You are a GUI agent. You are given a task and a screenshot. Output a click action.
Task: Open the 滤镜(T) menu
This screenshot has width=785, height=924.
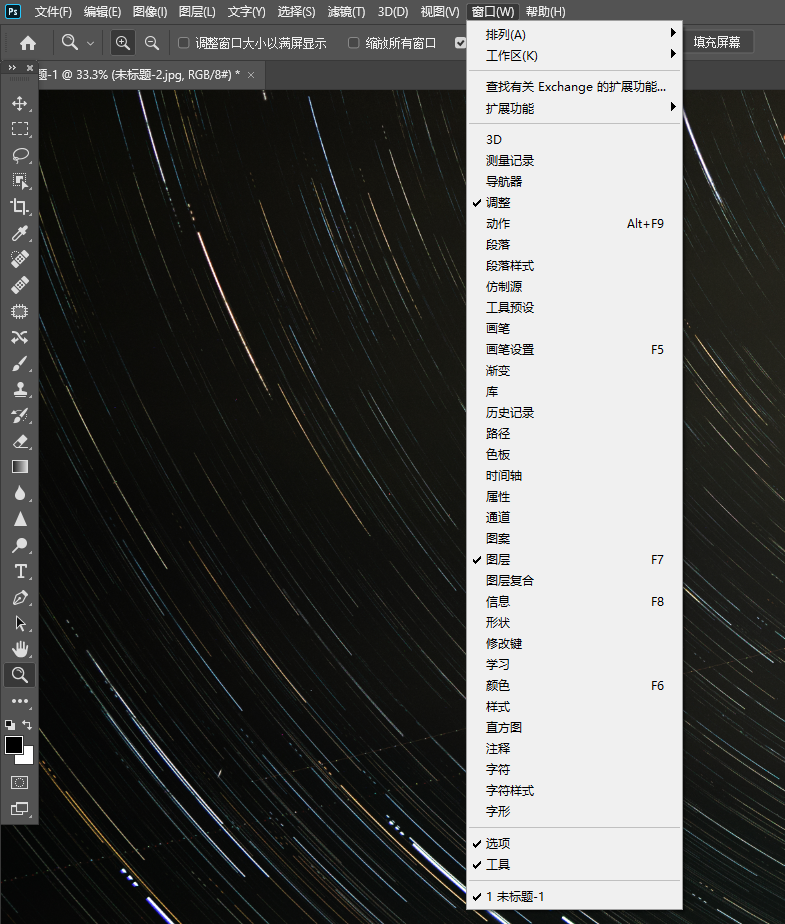coord(346,12)
